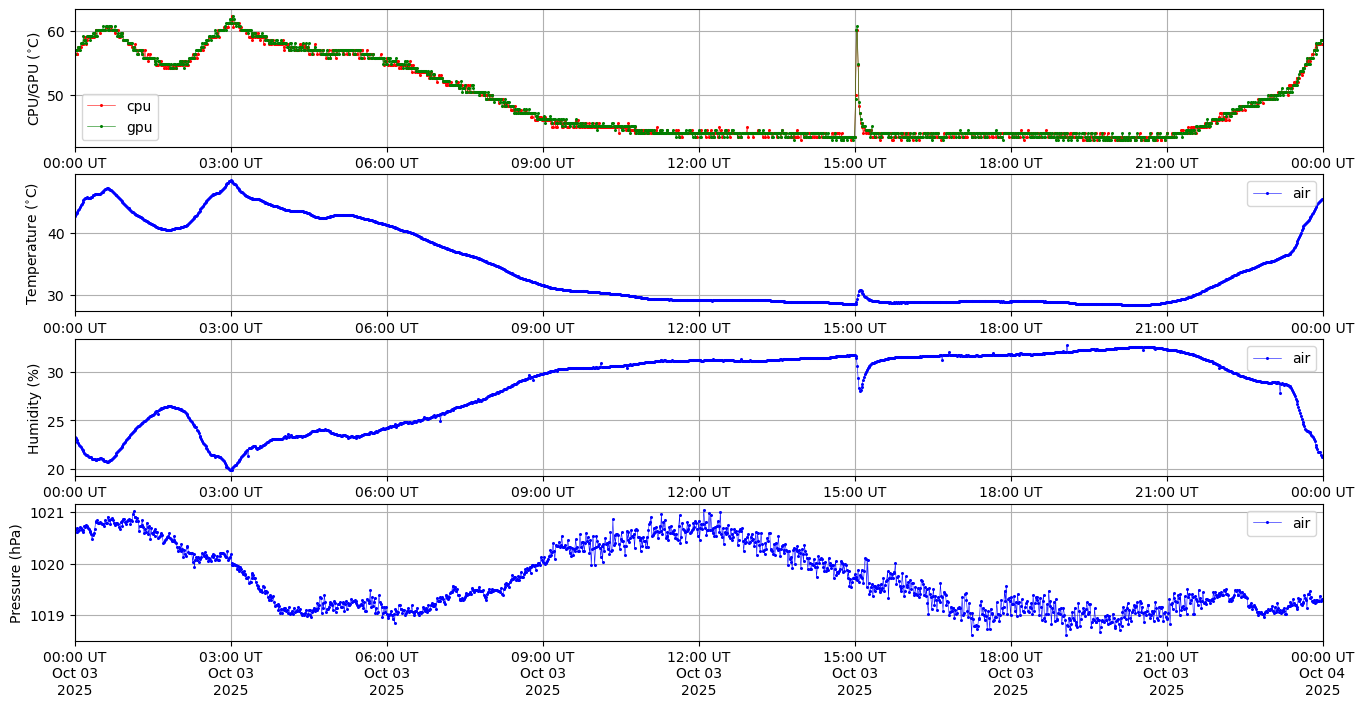Click the humidity minimum at 03:00 UT
1364x707 pixels.
230,469
